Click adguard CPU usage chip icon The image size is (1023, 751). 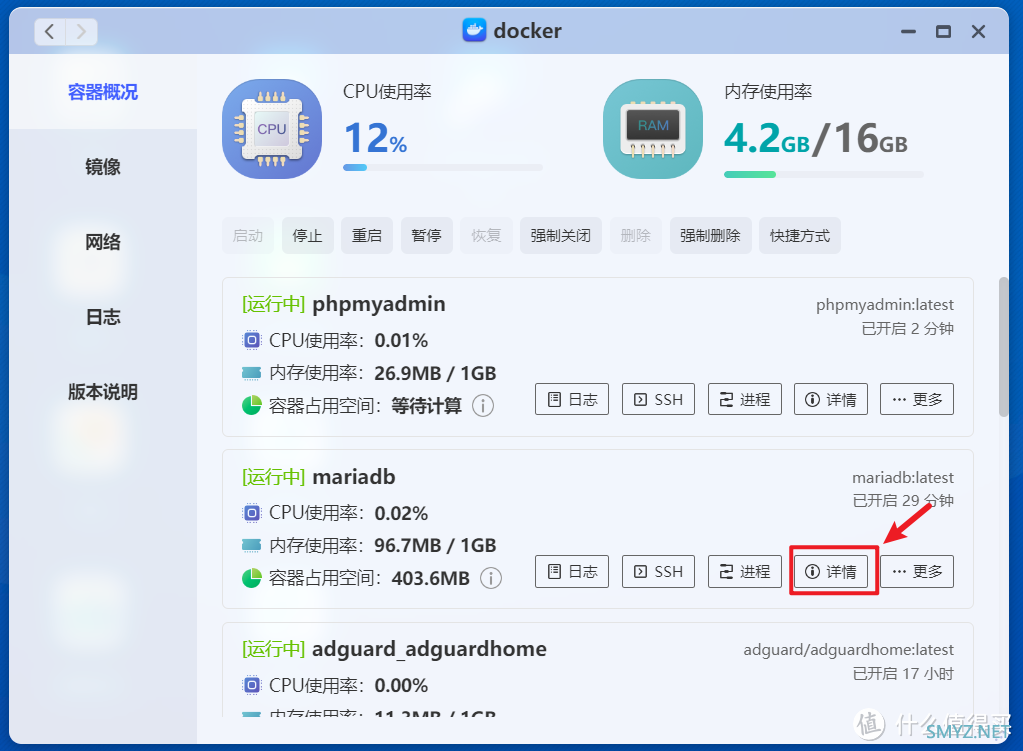coord(252,686)
